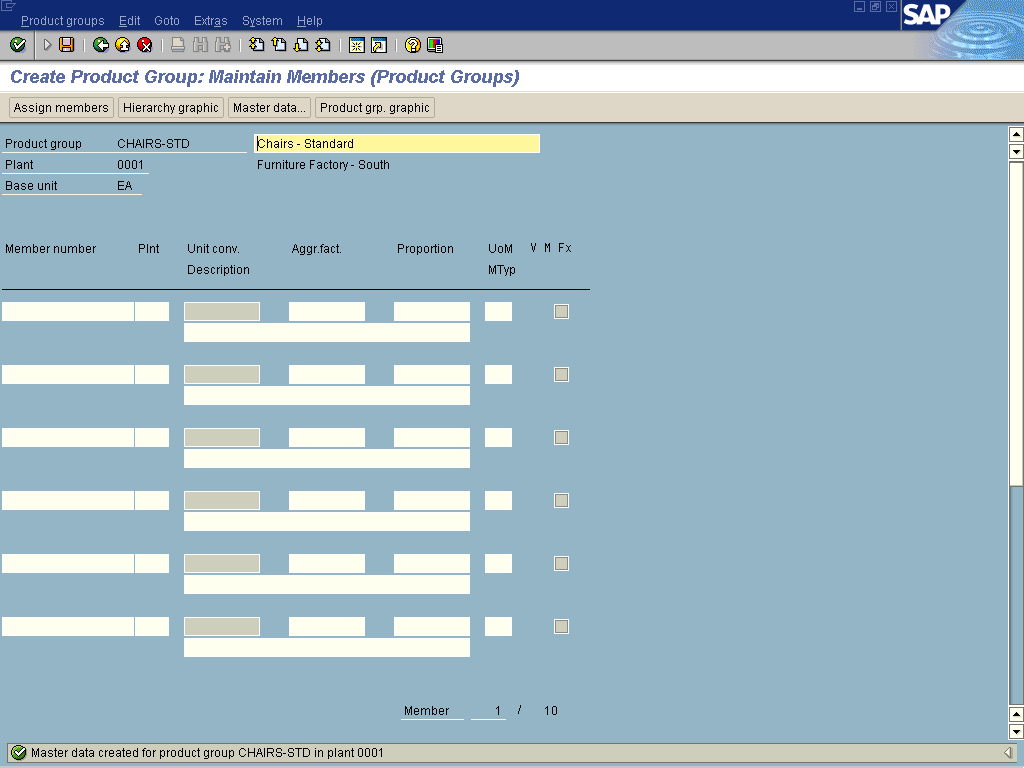The width and height of the screenshot is (1024, 768).
Task: Open the Goto menu
Action: (x=167, y=21)
